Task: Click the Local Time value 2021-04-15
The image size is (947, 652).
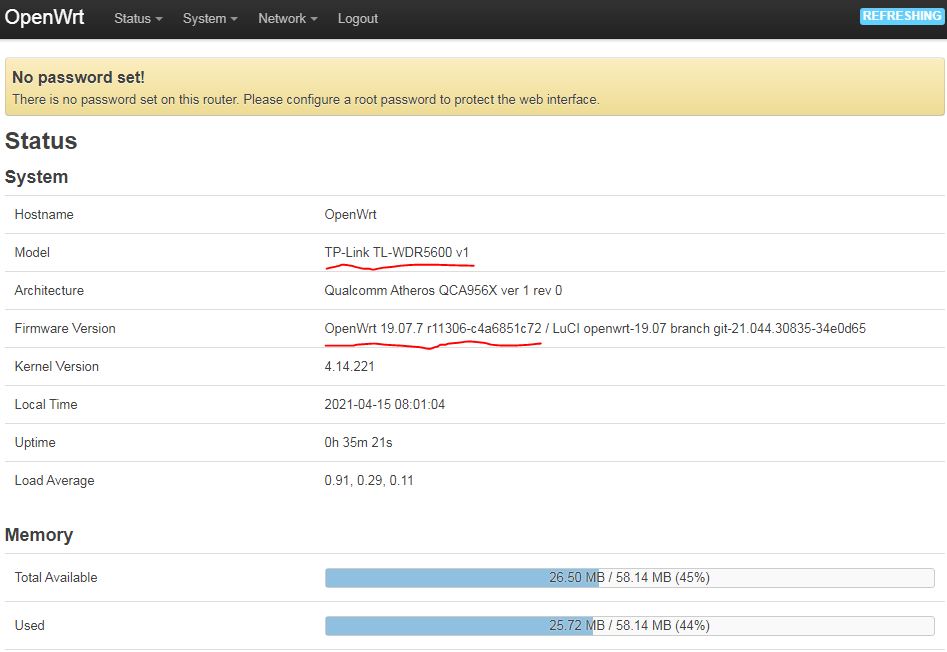Action: (384, 404)
